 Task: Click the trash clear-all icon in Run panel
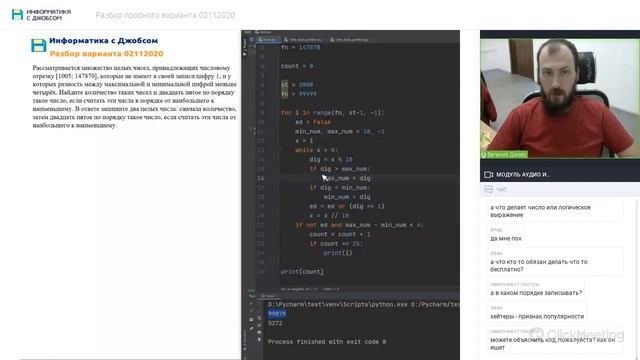[259, 340]
